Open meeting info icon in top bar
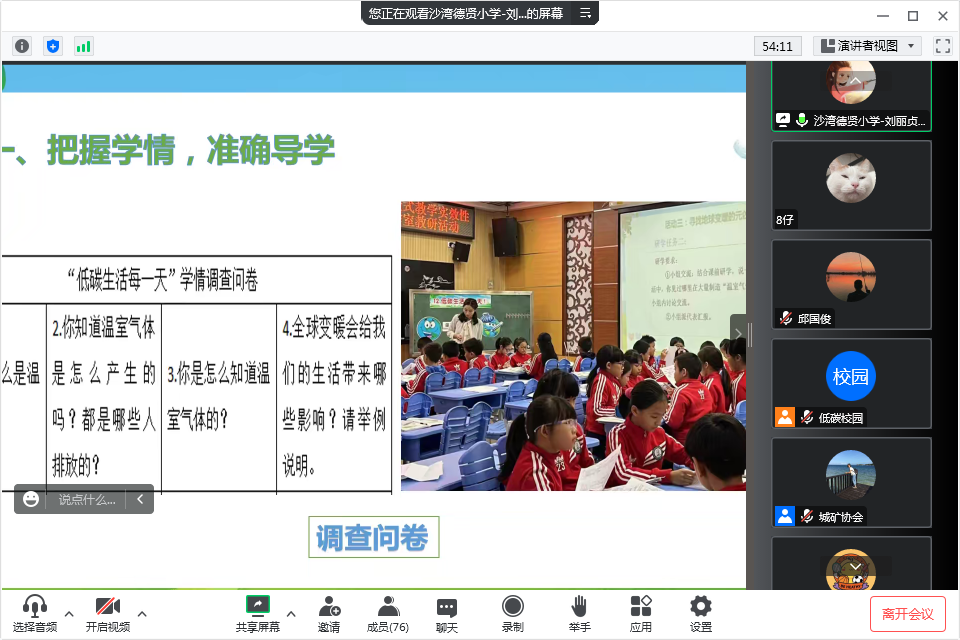960x640 pixels. (x=22, y=46)
